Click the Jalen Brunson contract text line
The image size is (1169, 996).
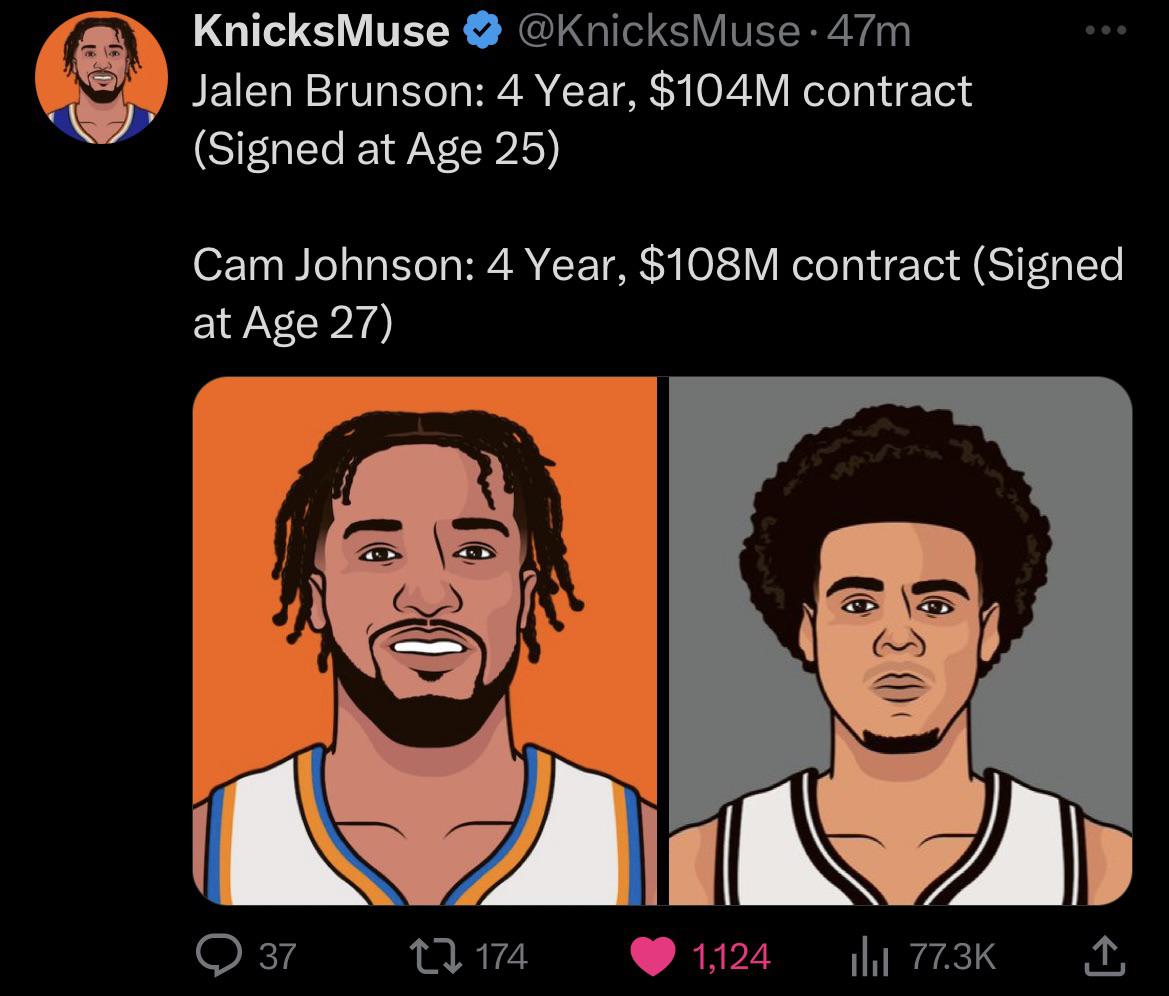581,92
